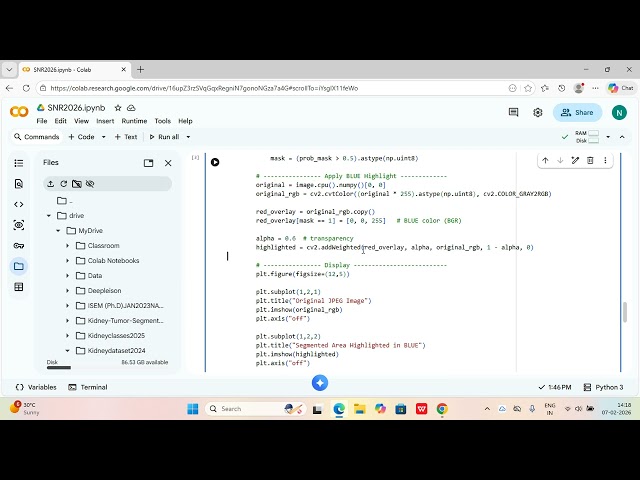Collapse the MyDrive folder tree

[x=59, y=231]
